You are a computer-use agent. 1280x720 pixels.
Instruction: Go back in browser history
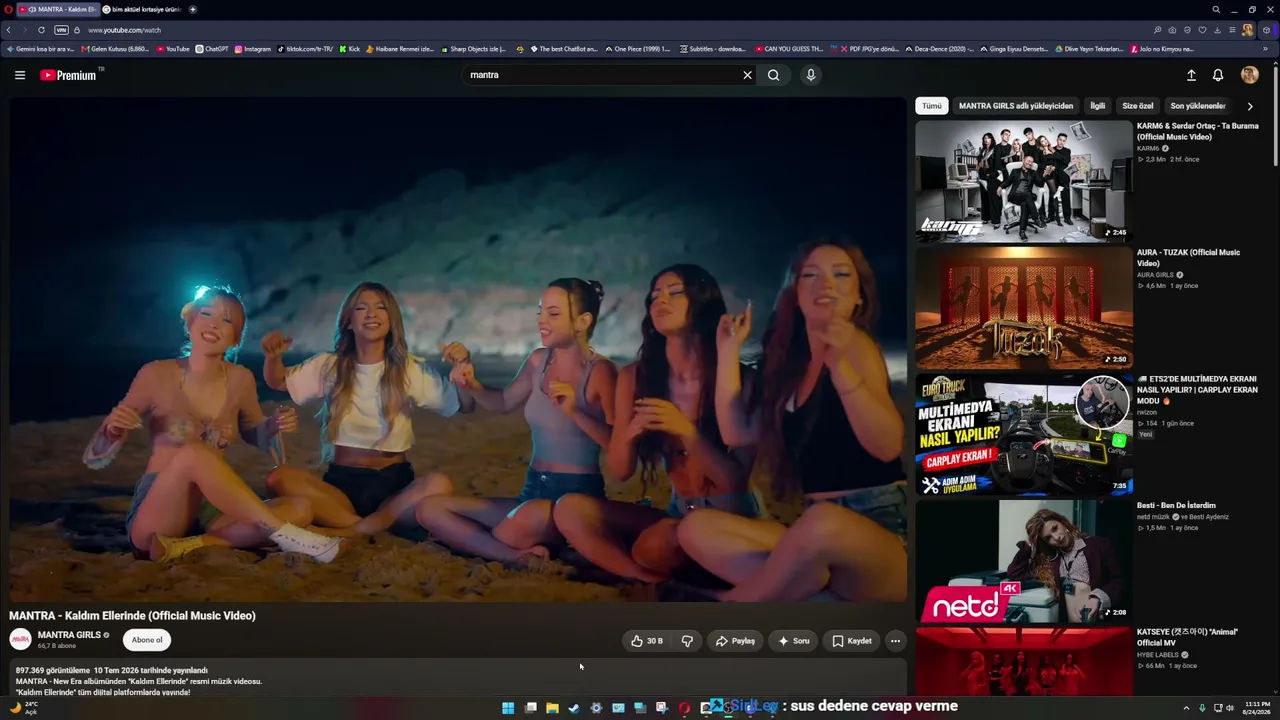9,30
